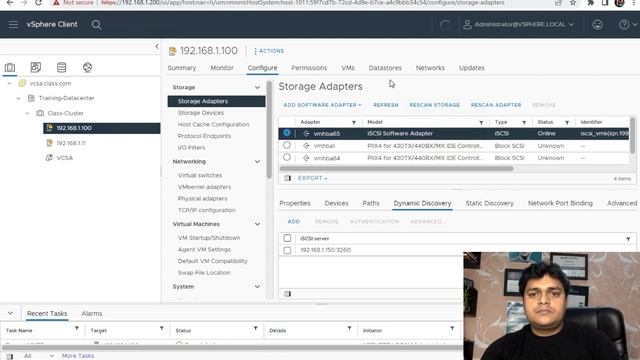
Task: Collapse the Virtual Machines section
Action: [x=257, y=224]
